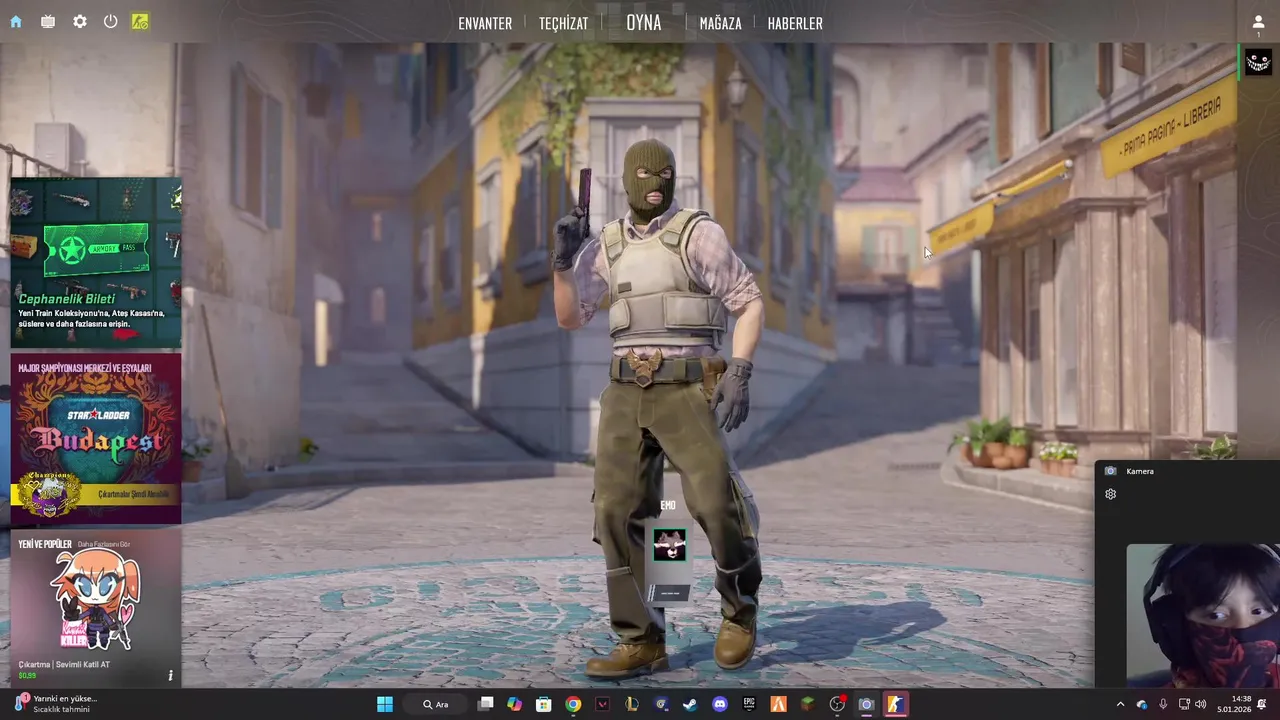1280x720 pixels.
Task: Open network settings tray icon
Action: tap(1185, 704)
